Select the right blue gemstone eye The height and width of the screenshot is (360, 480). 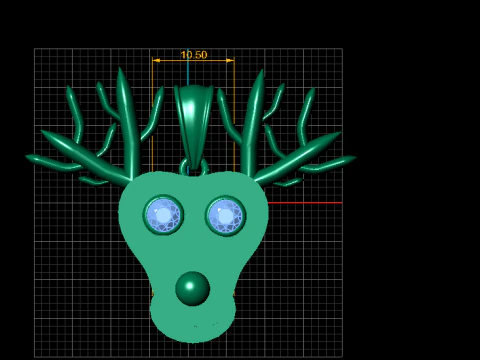point(226,217)
